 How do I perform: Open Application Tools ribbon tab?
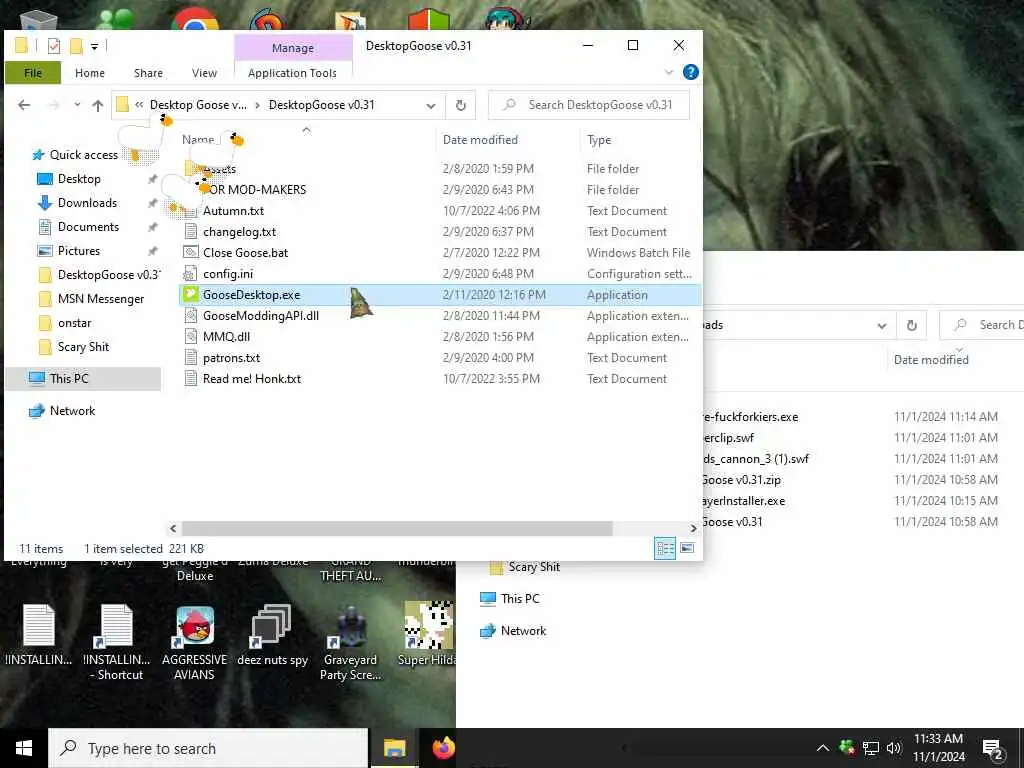[292, 73]
